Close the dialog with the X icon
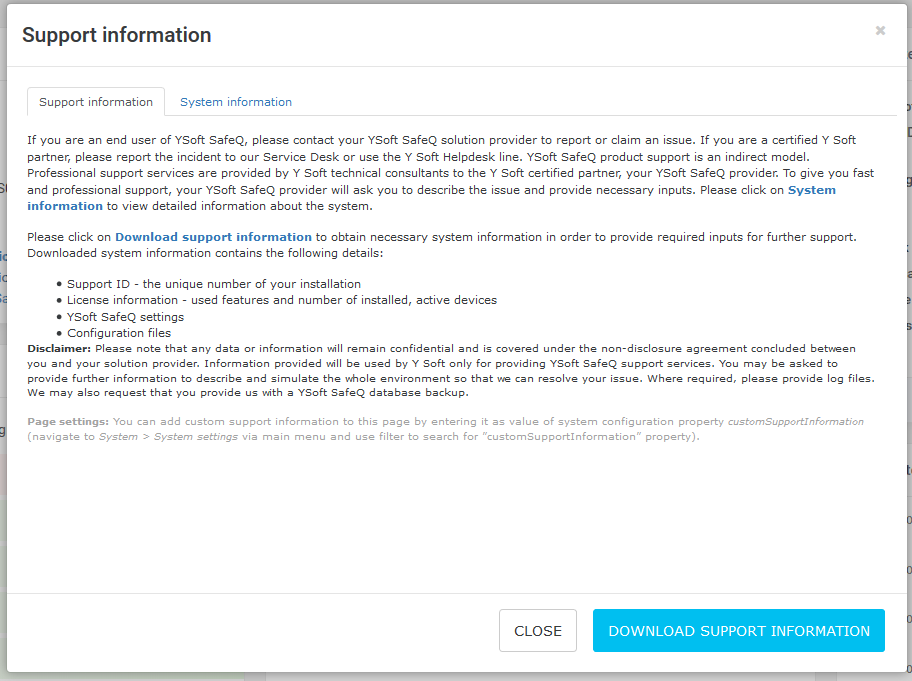Screen dimensions: 912x681 tap(880, 31)
